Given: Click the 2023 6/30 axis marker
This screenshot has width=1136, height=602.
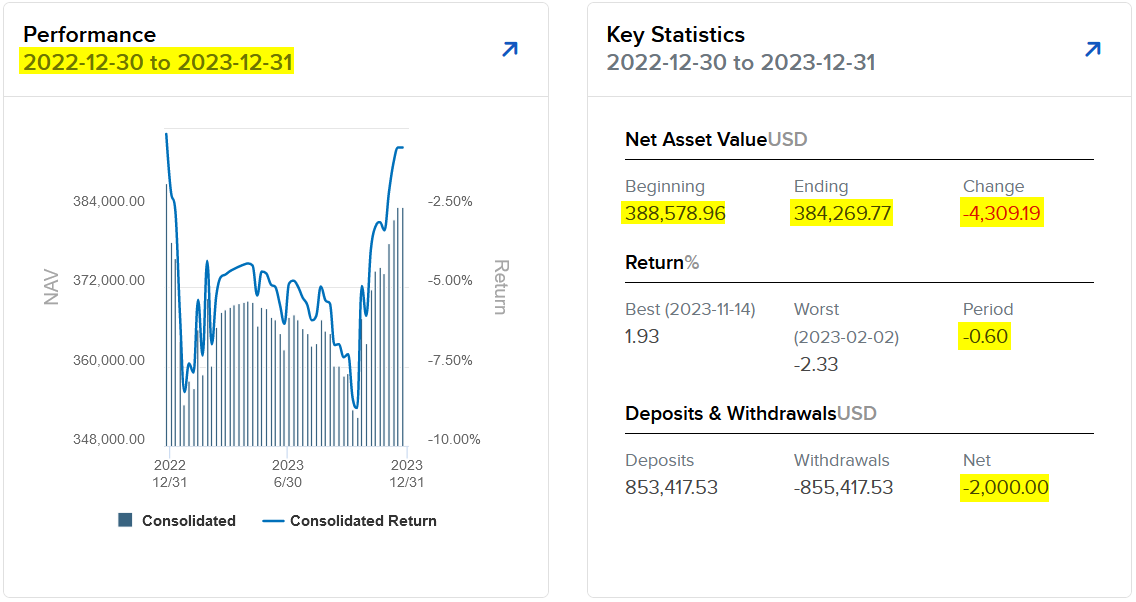Looking at the screenshot, I should (x=288, y=473).
